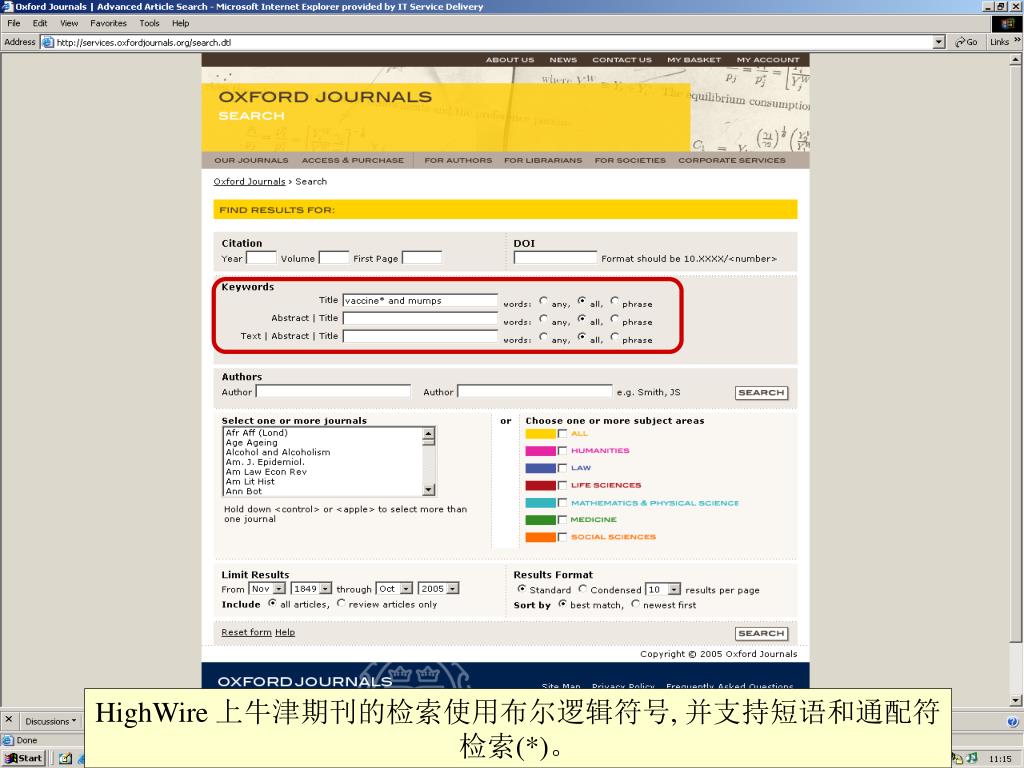The width and height of the screenshot is (1024, 768).
Task: Expand the address bar dropdown arrow
Action: [x=939, y=42]
